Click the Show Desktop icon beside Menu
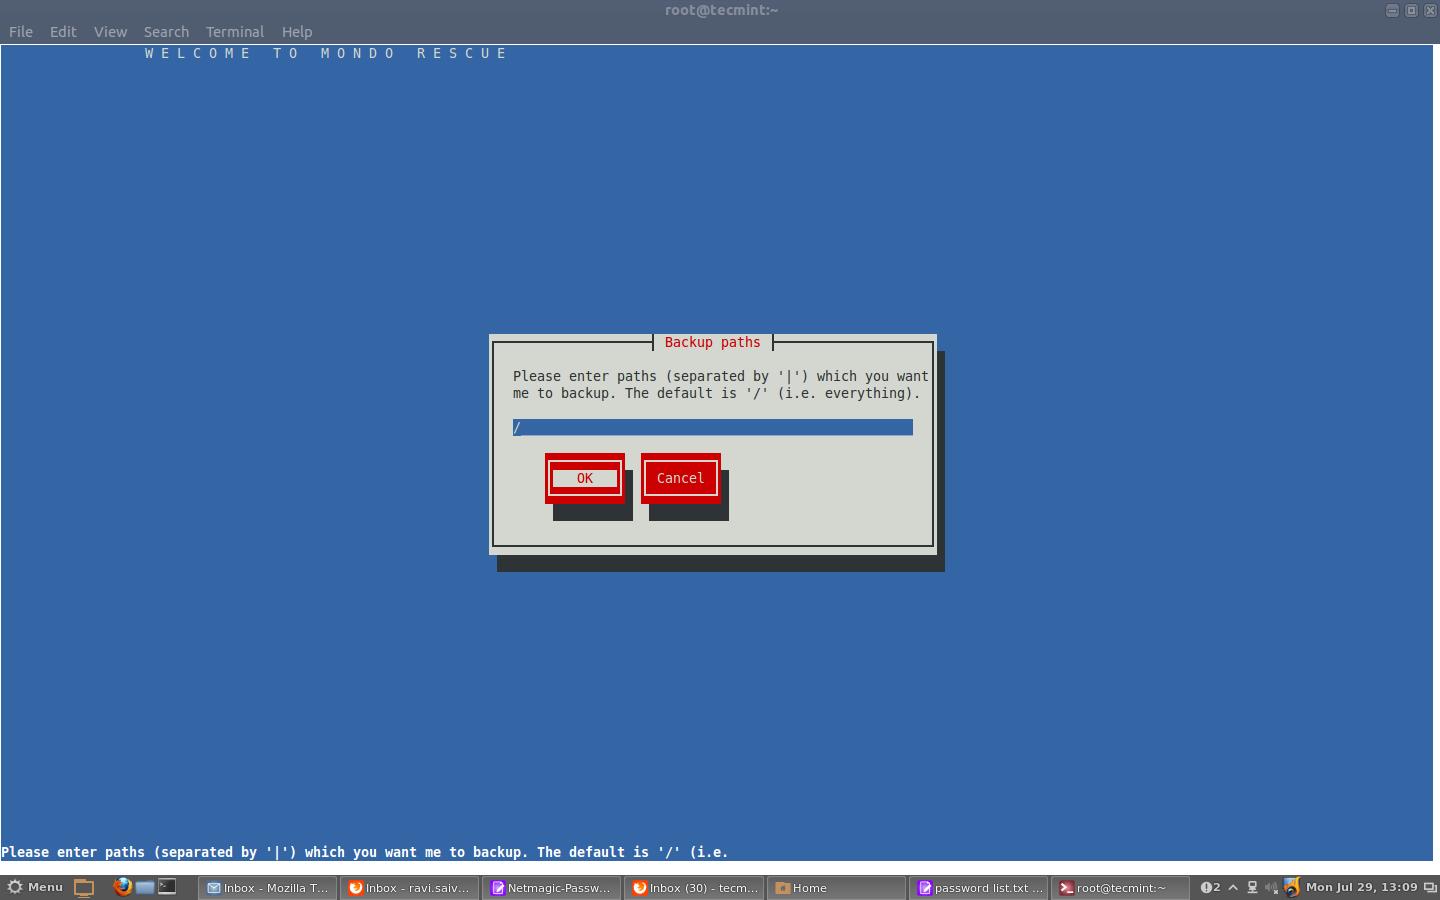Screen dimensions: 1440x900 click(x=84, y=887)
